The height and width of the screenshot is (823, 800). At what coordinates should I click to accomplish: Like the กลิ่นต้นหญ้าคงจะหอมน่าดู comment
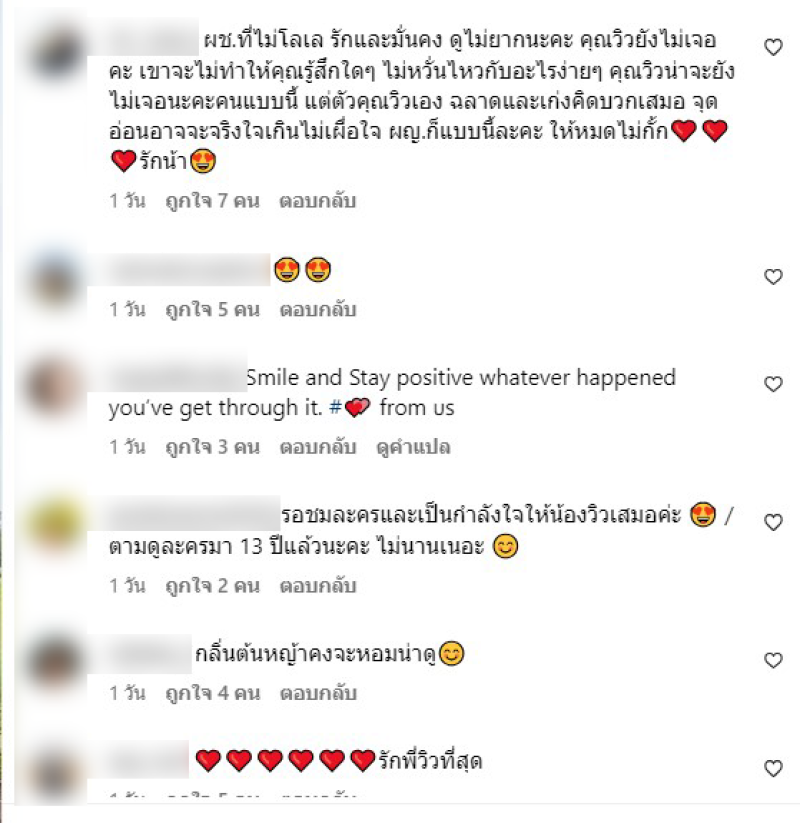tap(773, 660)
